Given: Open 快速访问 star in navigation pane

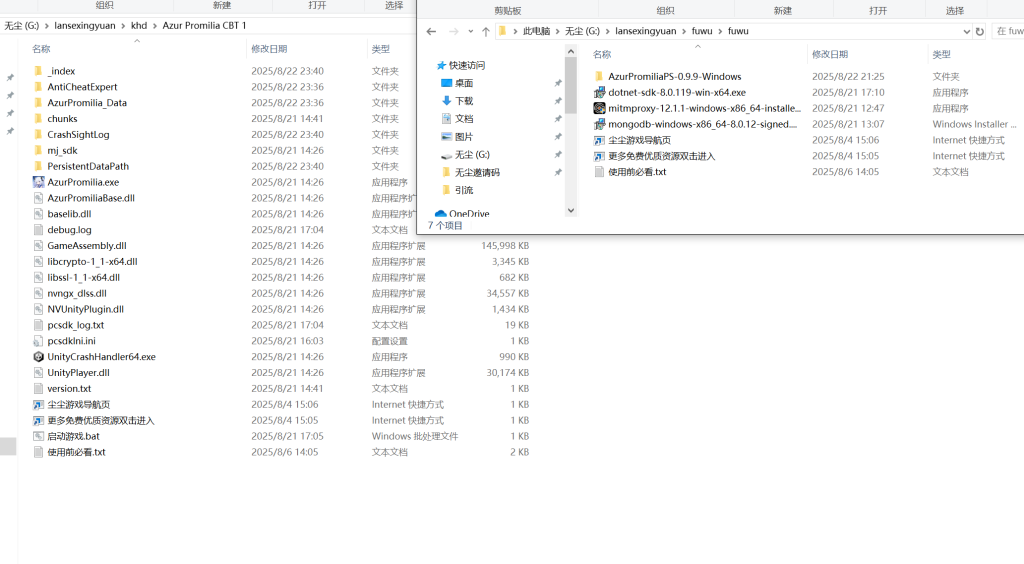Looking at the screenshot, I should click(441, 65).
